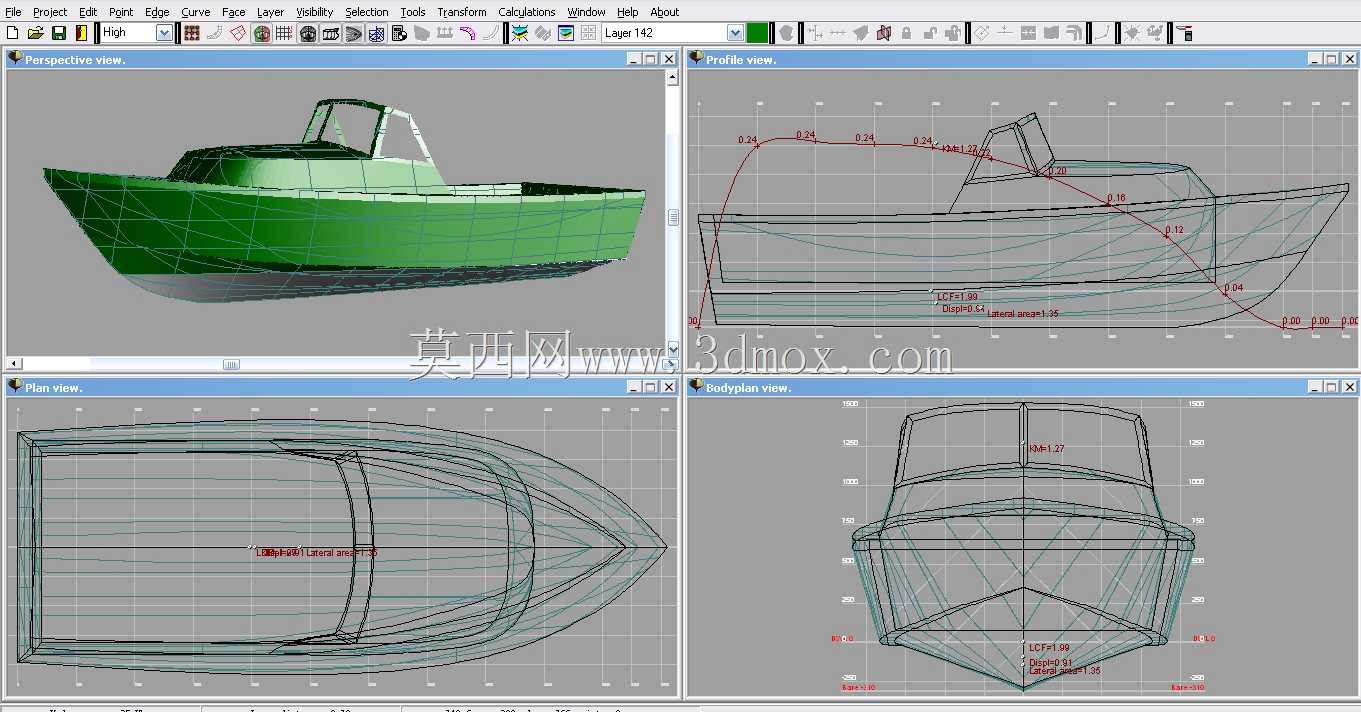Screen dimensions: 1361x712
Task: Open the File menu
Action: pos(13,12)
